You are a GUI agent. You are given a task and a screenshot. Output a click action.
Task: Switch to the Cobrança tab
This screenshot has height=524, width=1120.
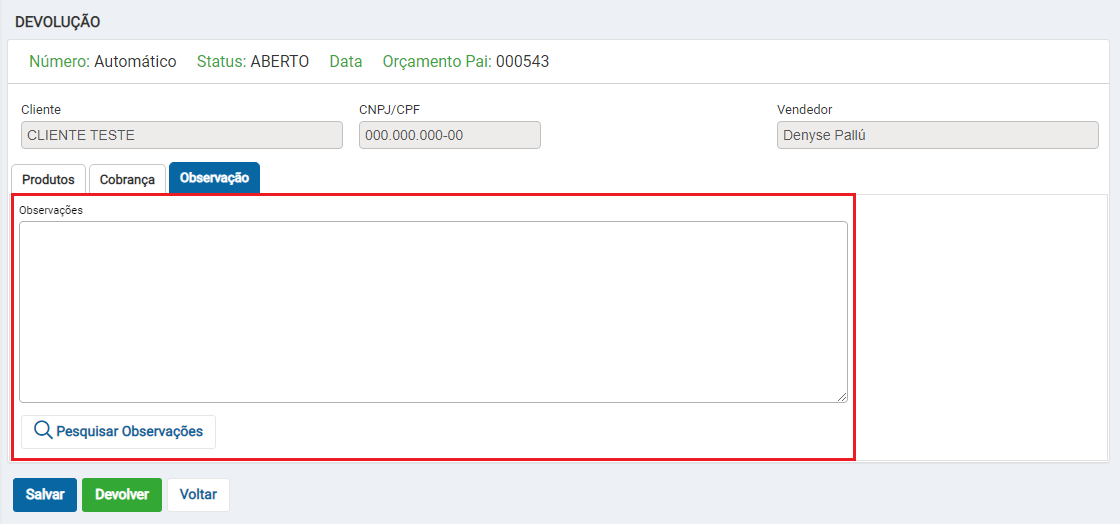[127, 179]
